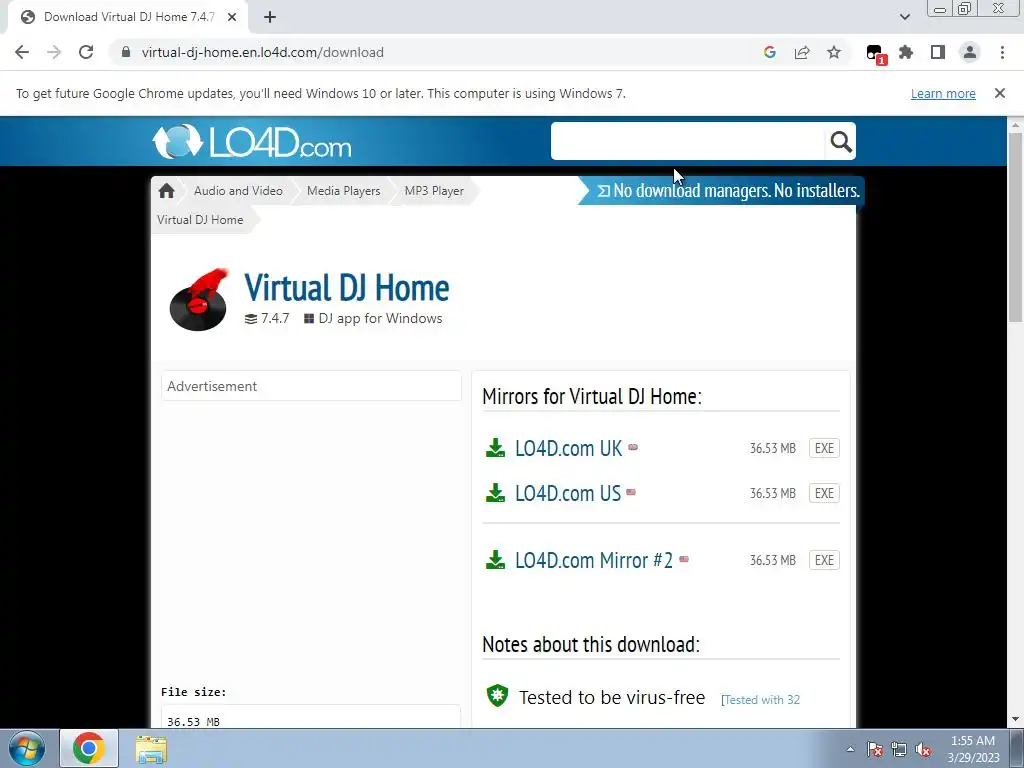
Task: Select the Download Virtual DJ Home tab
Action: click(128, 17)
